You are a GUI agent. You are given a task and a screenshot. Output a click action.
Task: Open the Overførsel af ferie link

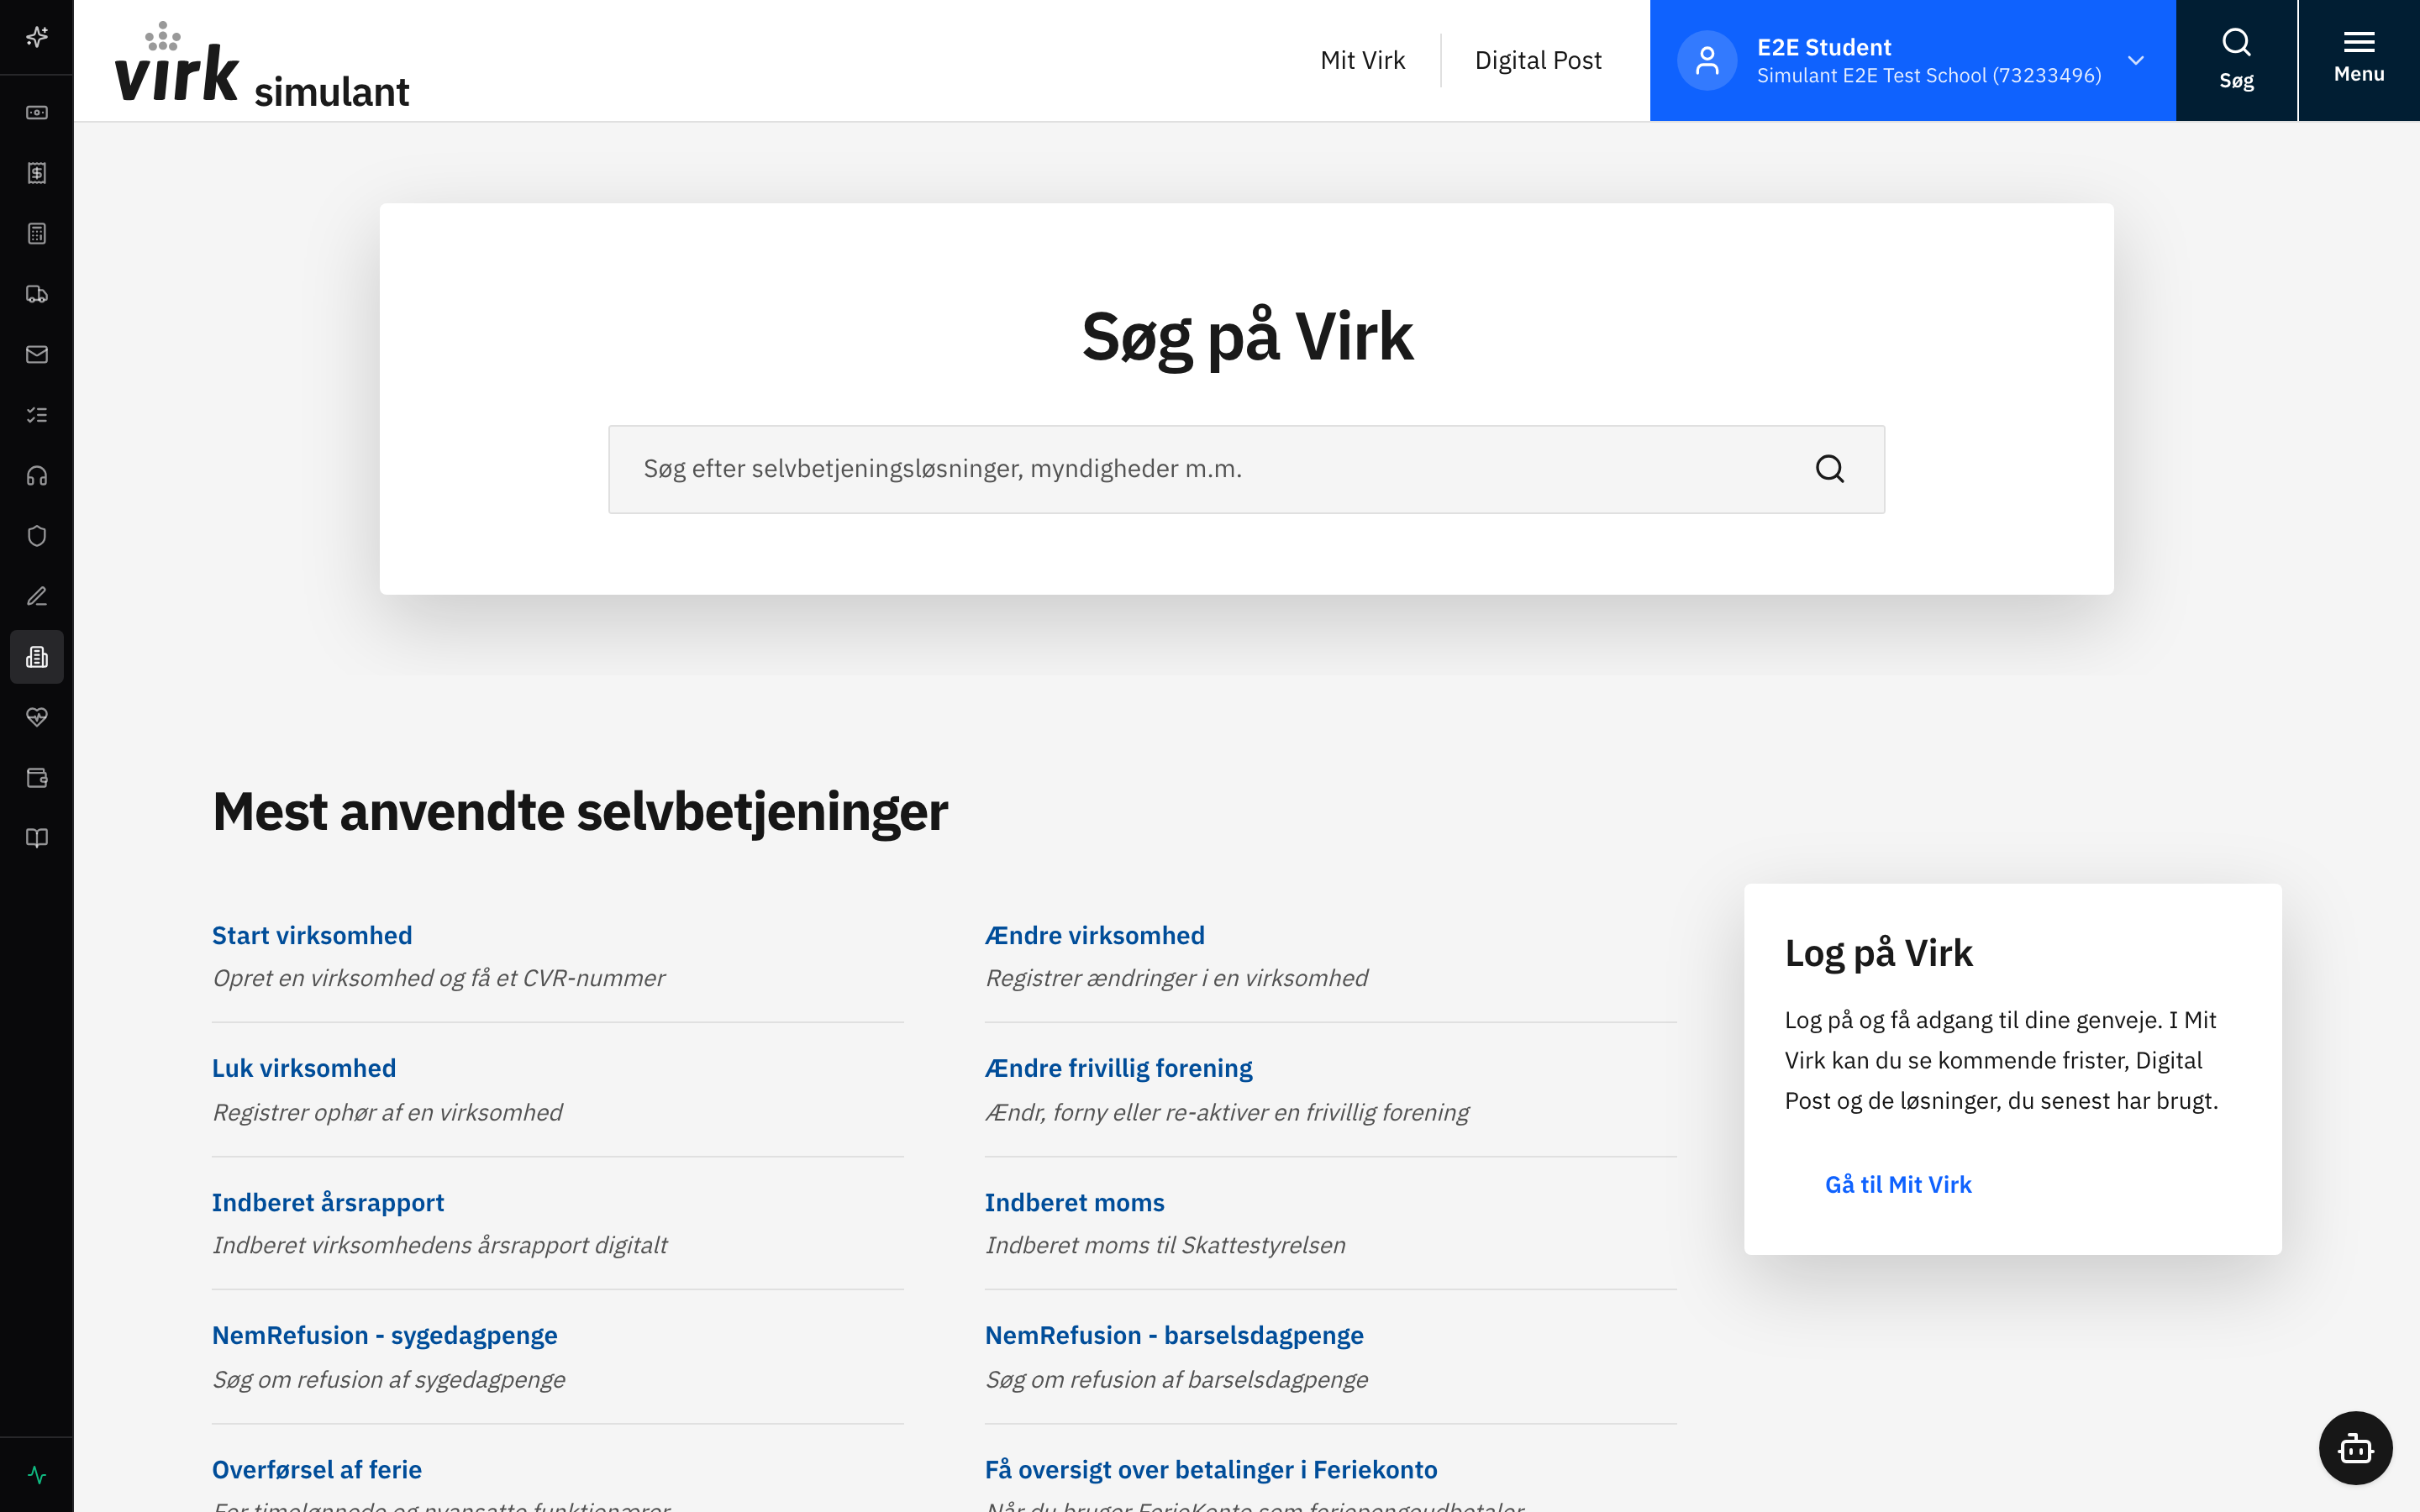pyautogui.click(x=317, y=1469)
